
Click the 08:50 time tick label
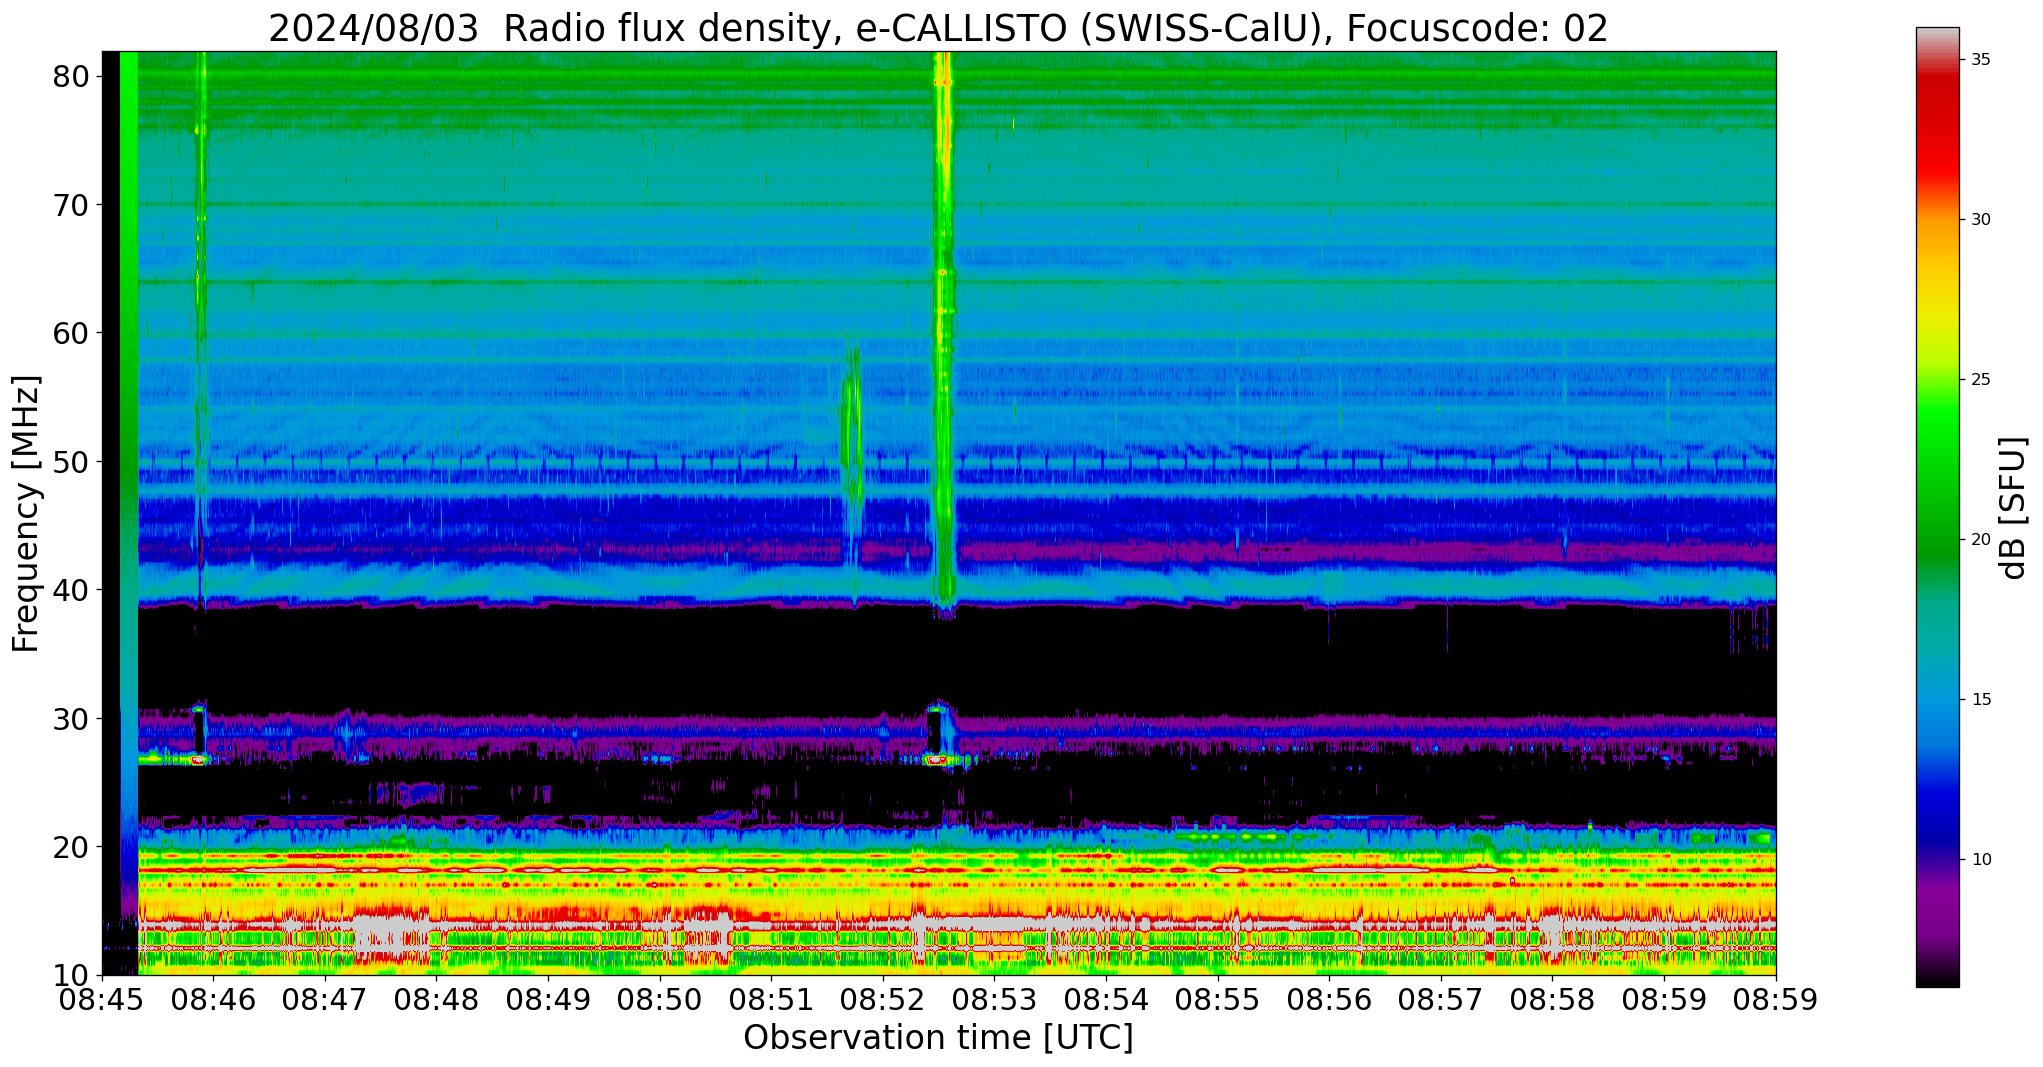coord(660,1000)
